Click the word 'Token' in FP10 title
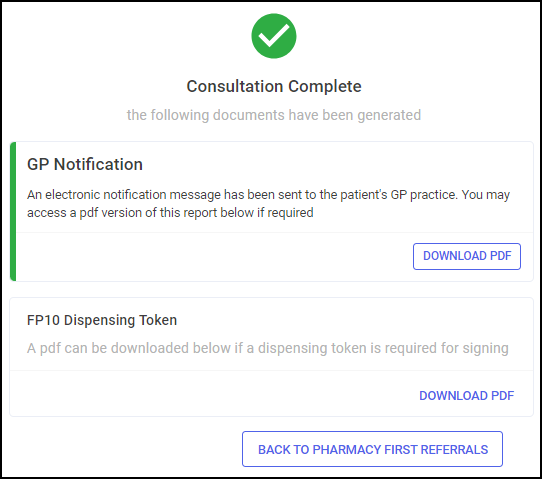The height and width of the screenshot is (479, 542). (x=158, y=320)
